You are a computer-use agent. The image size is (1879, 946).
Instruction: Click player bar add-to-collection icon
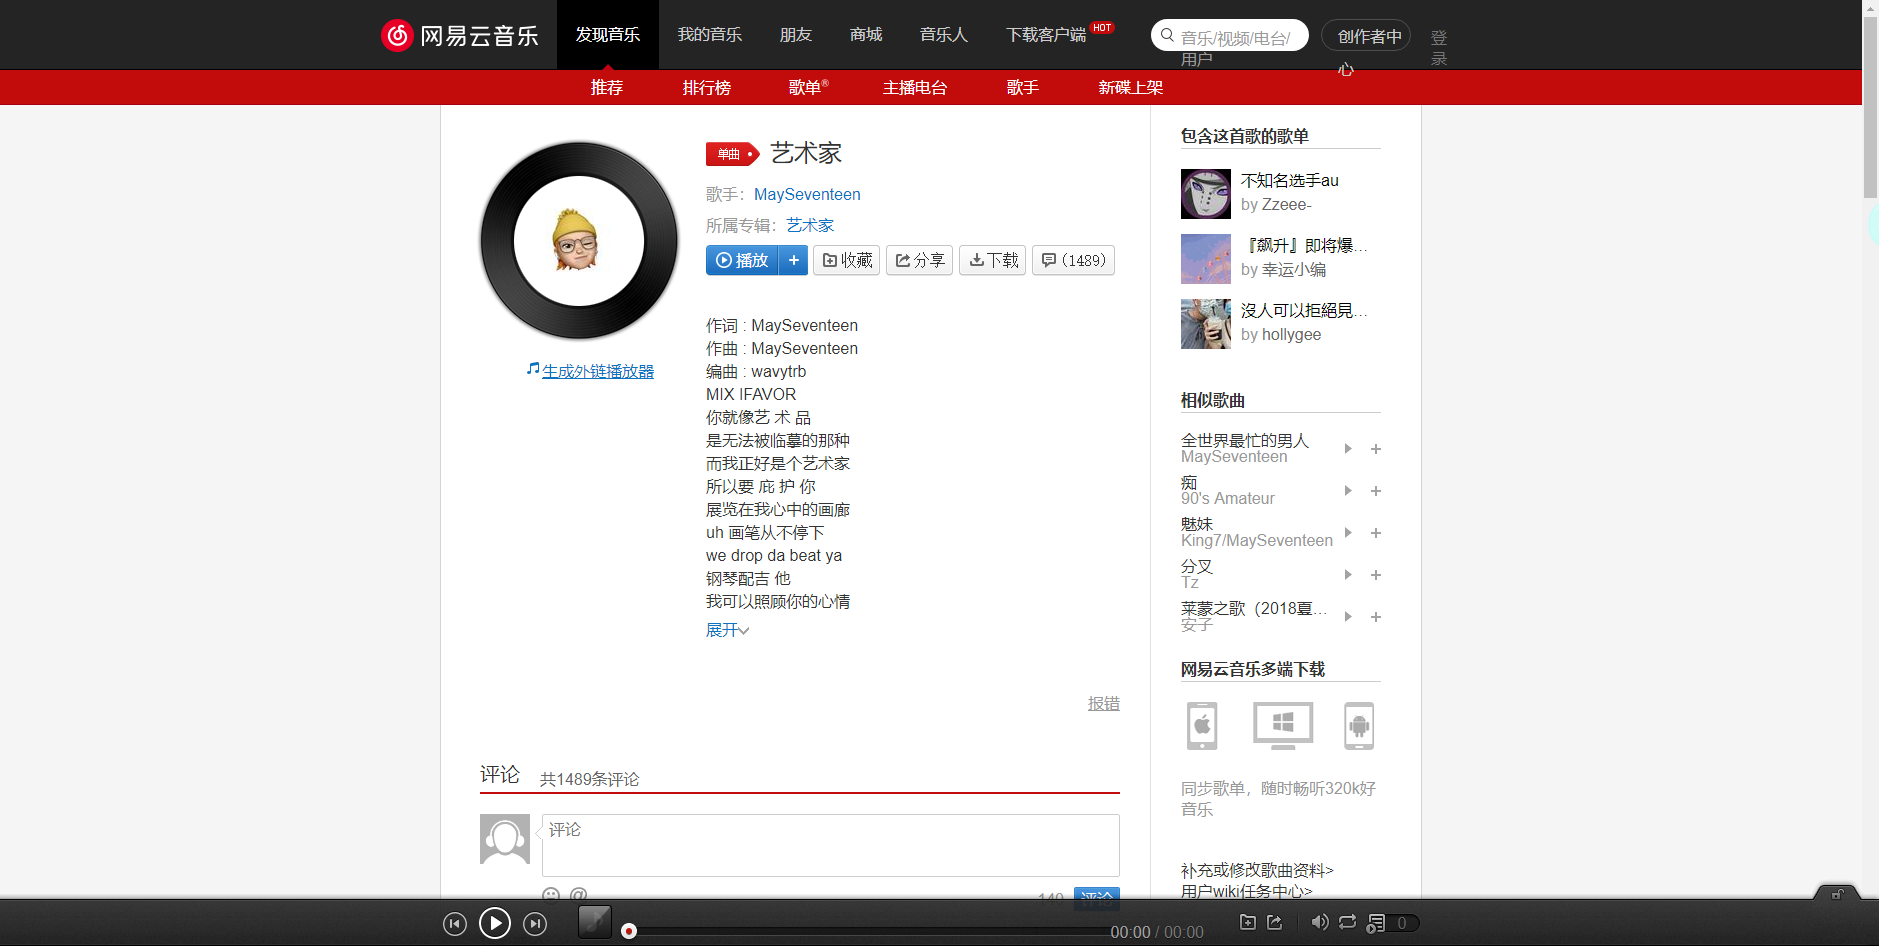tap(1247, 922)
